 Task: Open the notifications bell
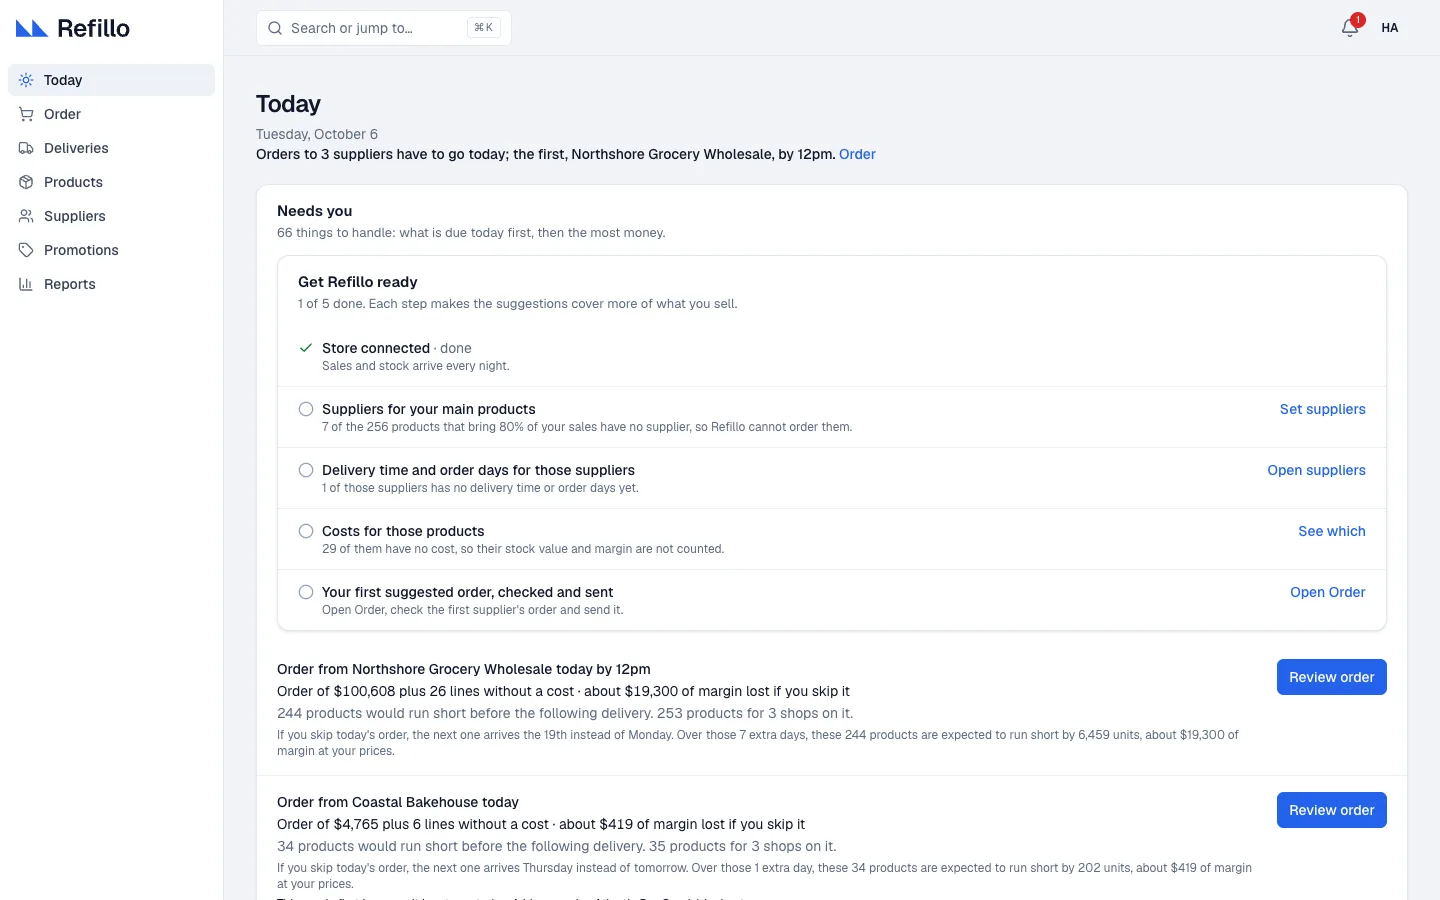[x=1350, y=28]
